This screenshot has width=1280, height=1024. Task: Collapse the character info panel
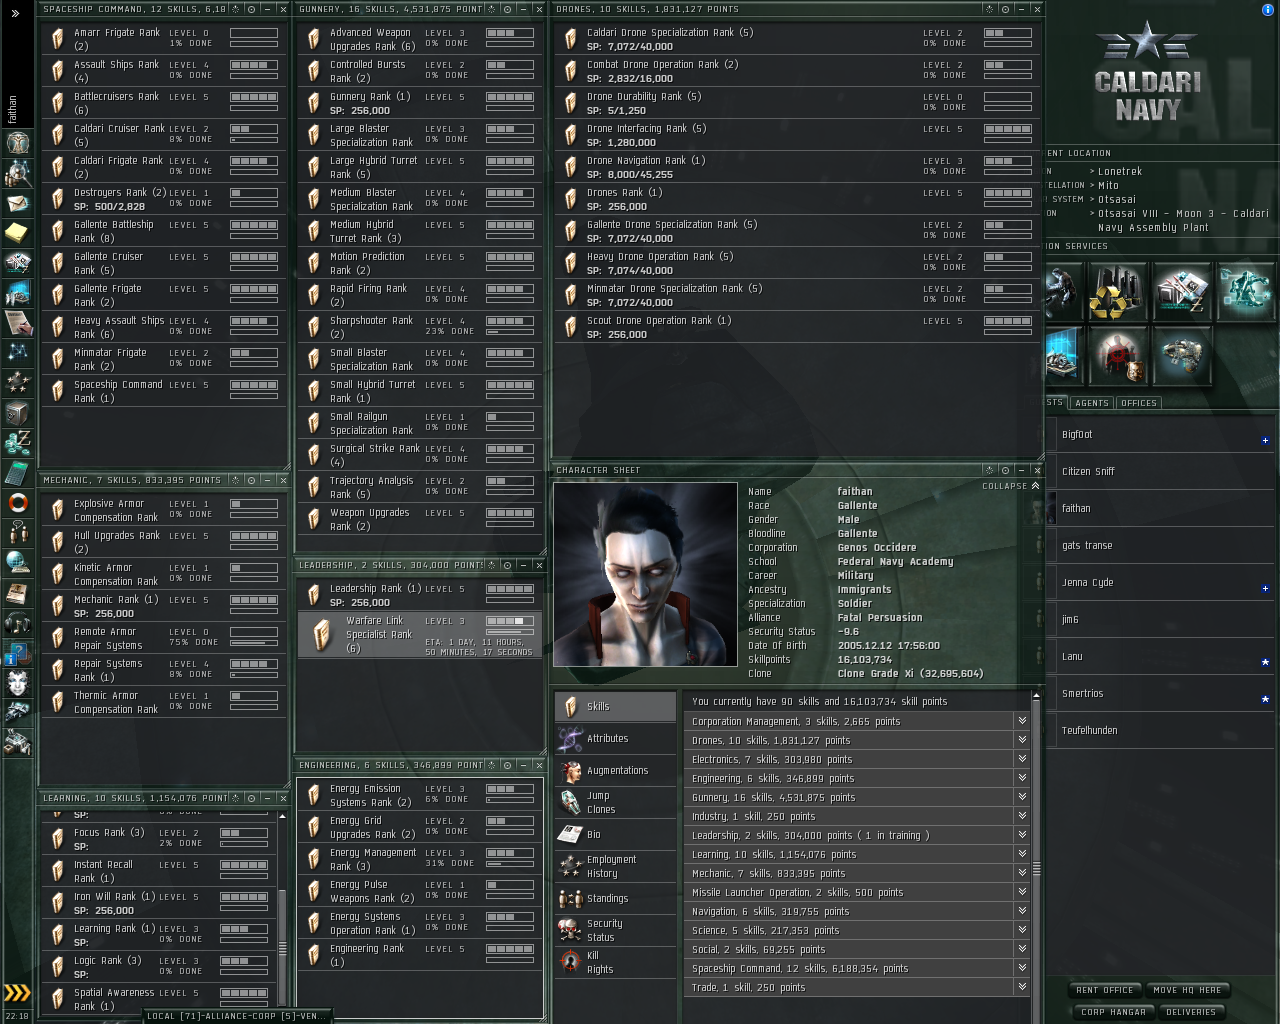1011,486
